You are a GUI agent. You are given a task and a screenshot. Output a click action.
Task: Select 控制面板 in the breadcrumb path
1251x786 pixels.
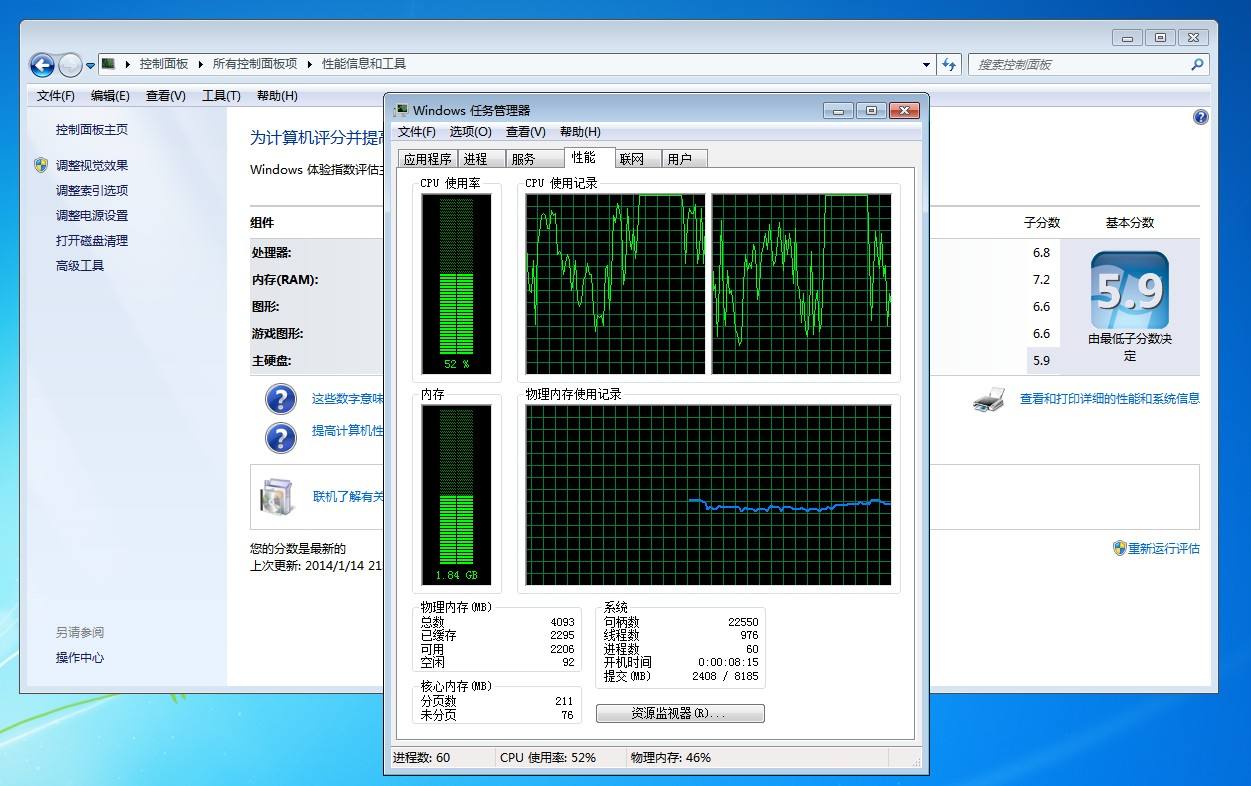(164, 64)
